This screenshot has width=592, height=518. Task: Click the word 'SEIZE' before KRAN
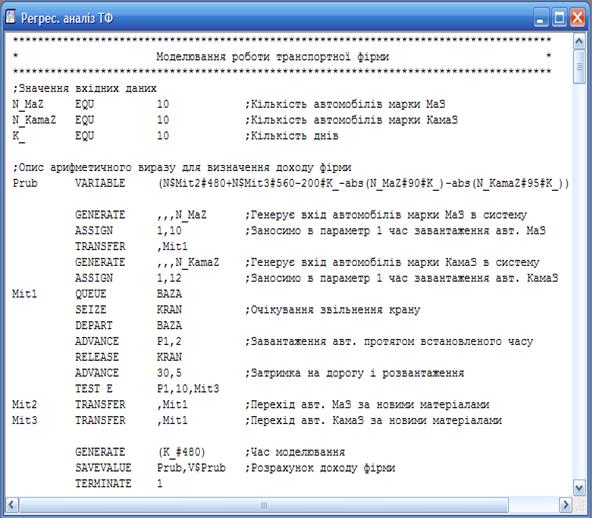(91, 310)
